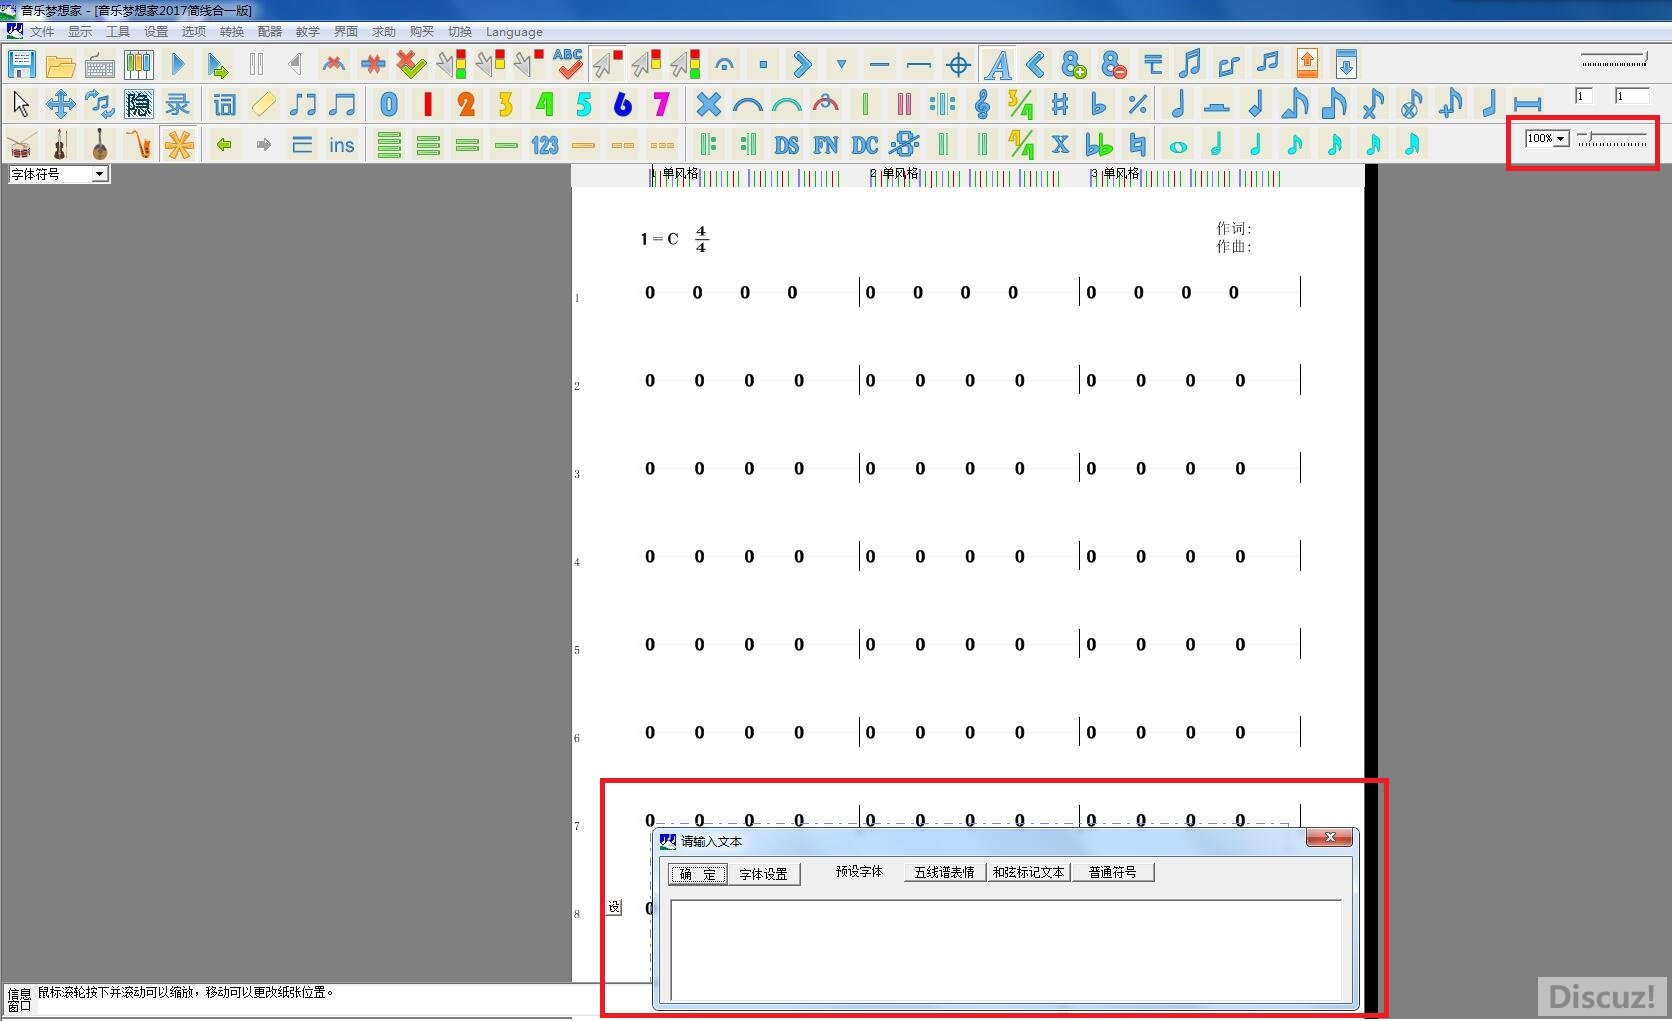Screen dimensions: 1672x1021
Task: Insert the DC marking
Action: [865, 145]
